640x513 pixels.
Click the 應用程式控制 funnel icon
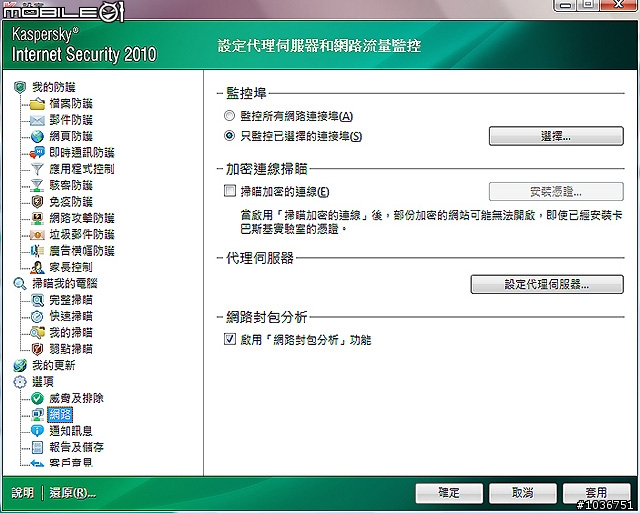pyautogui.click(x=37, y=169)
